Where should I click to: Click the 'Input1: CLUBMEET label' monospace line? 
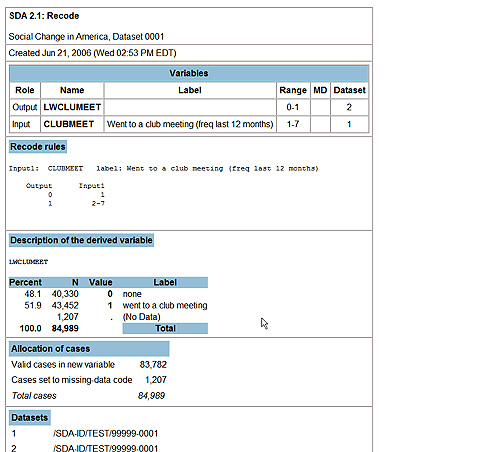(163, 169)
